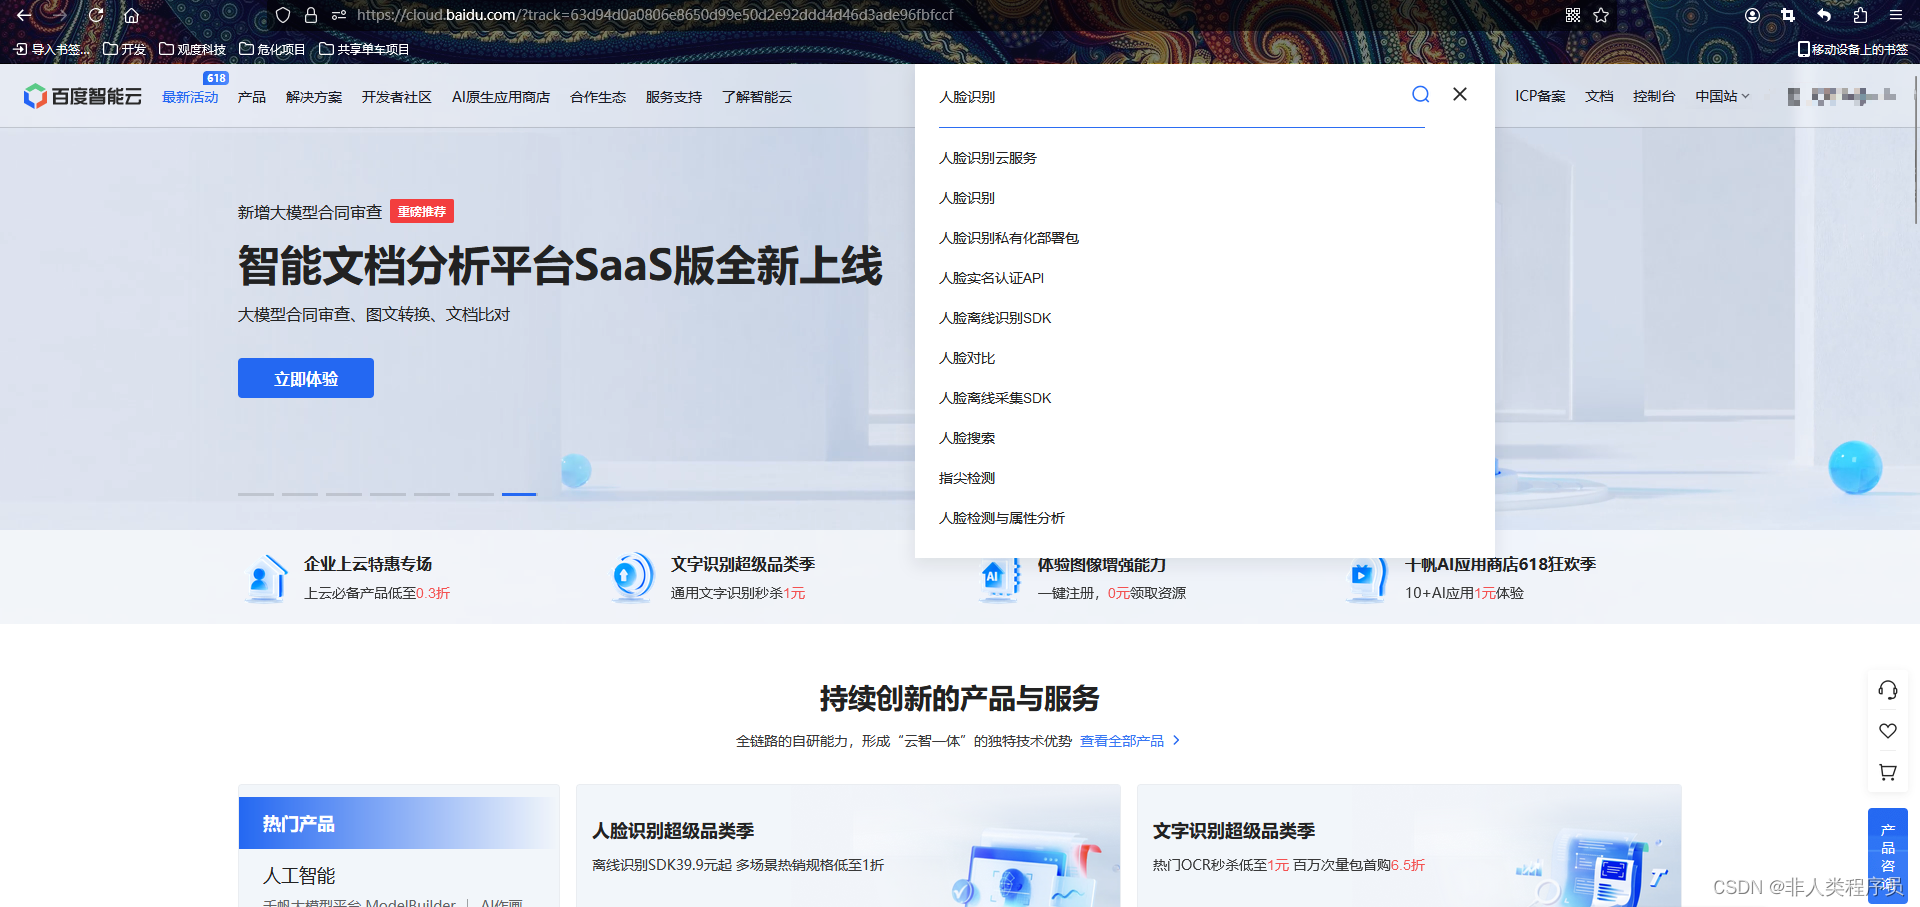Open the browser account profile icon

pos(1752,15)
